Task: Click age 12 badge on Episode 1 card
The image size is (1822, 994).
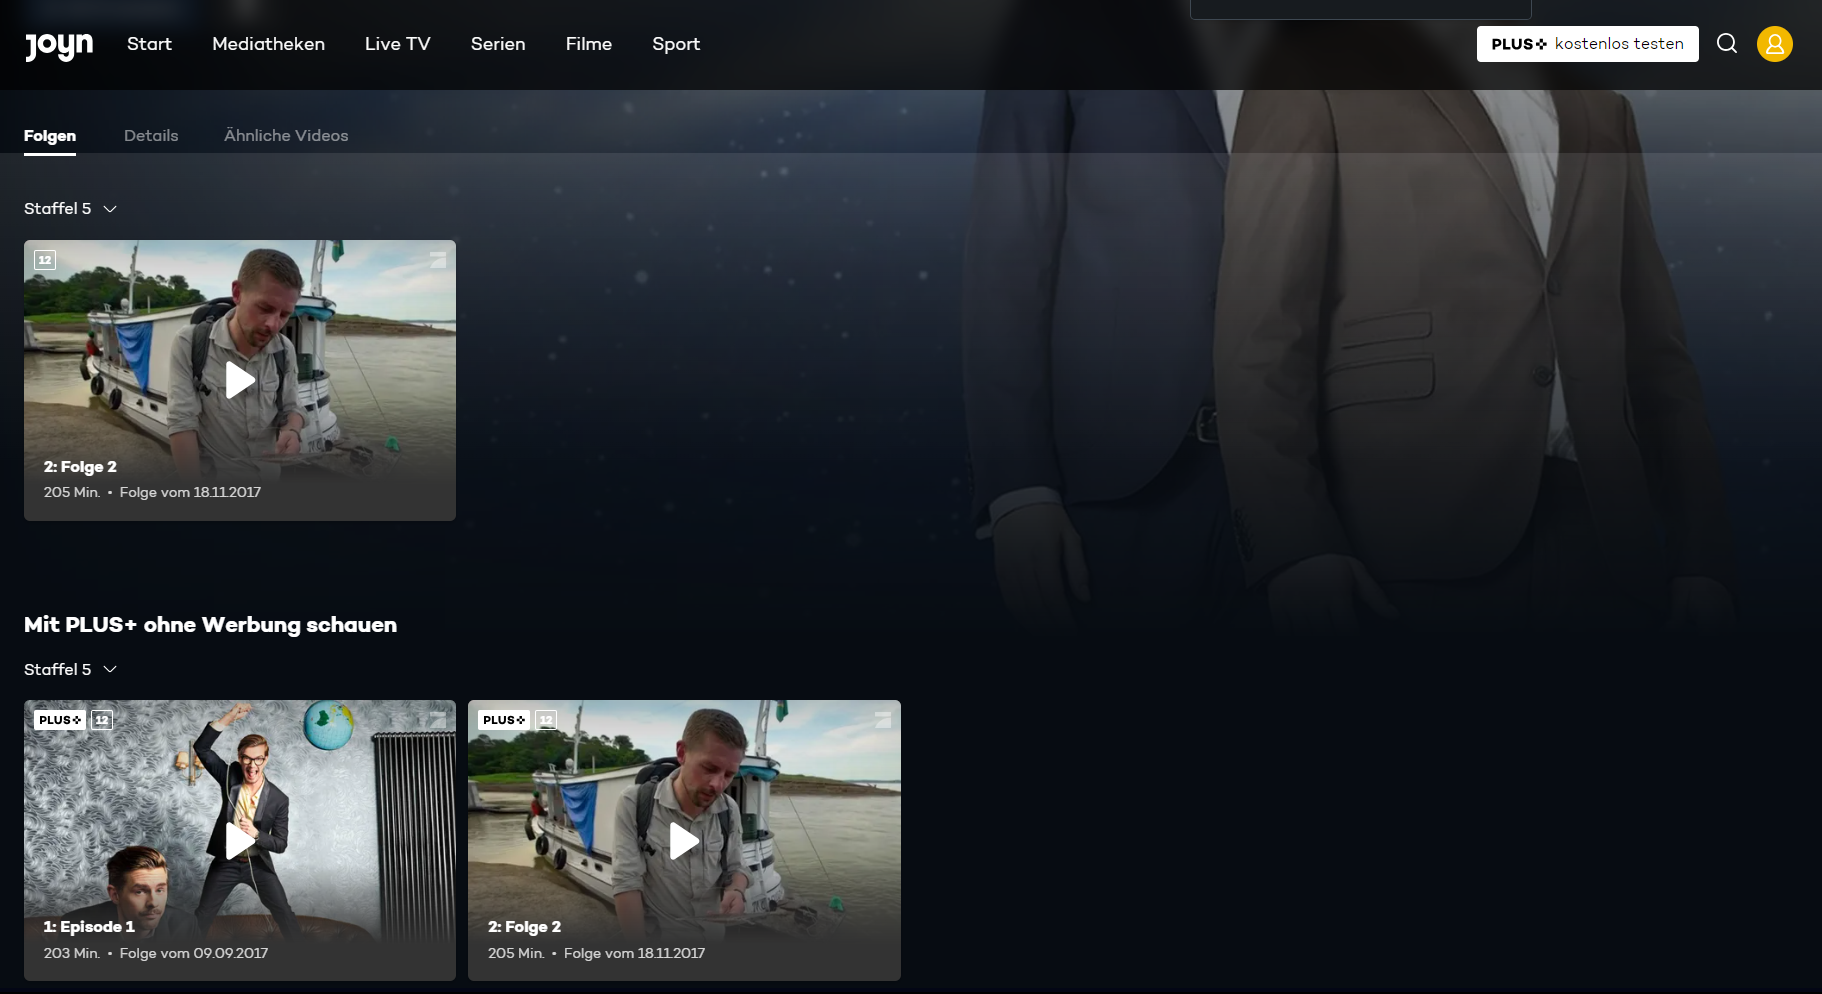Action: point(102,720)
